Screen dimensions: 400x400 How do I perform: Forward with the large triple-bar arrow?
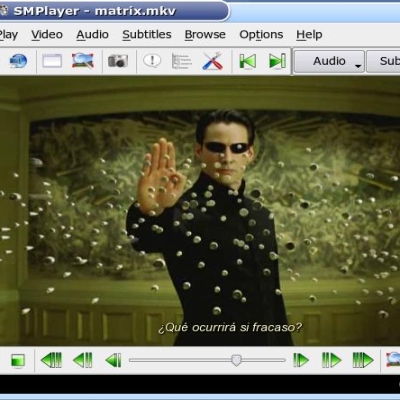[363, 360]
